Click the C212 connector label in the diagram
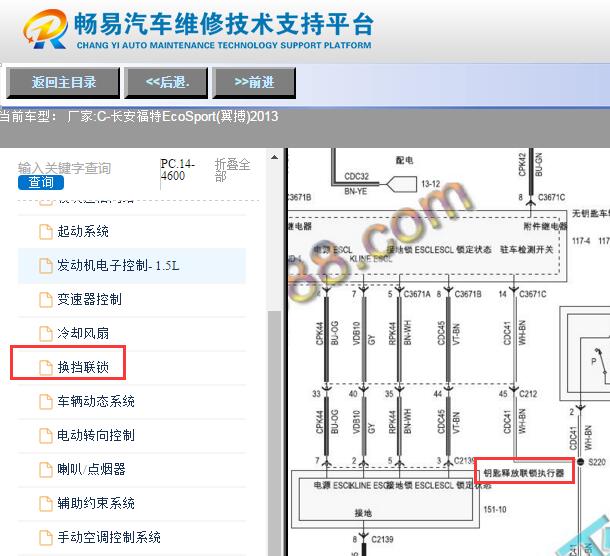 tap(528, 394)
